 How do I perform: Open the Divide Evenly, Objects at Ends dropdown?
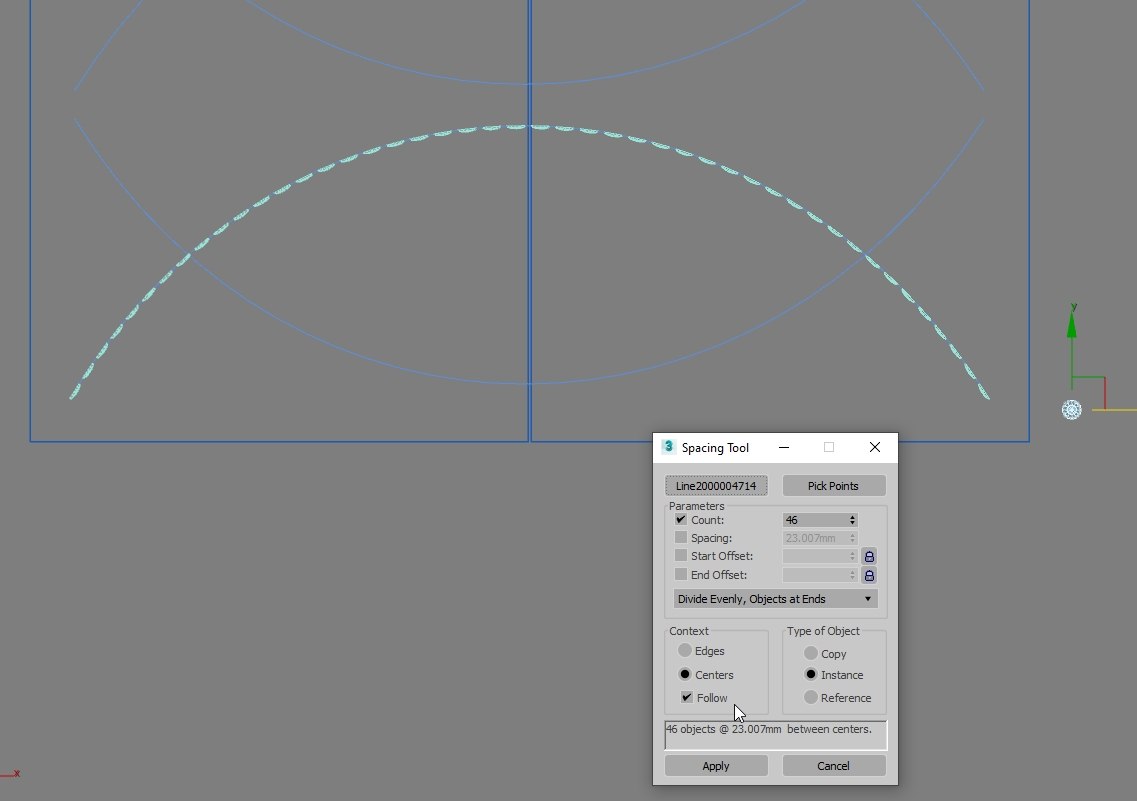pos(775,599)
